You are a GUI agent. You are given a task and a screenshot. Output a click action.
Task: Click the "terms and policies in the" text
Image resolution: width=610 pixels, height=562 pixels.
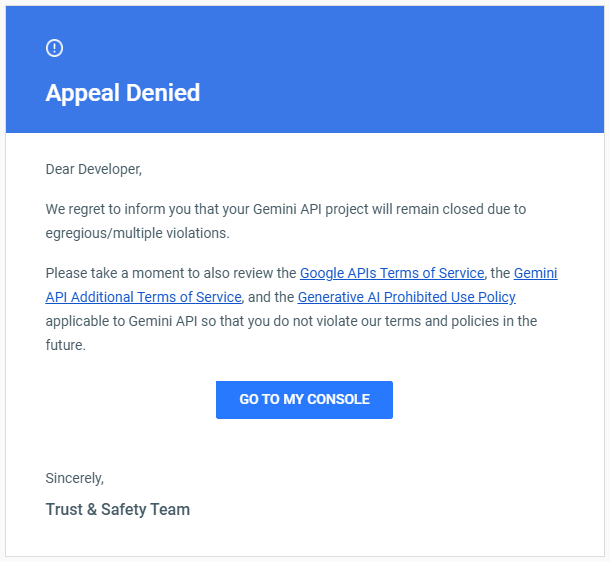(461, 321)
